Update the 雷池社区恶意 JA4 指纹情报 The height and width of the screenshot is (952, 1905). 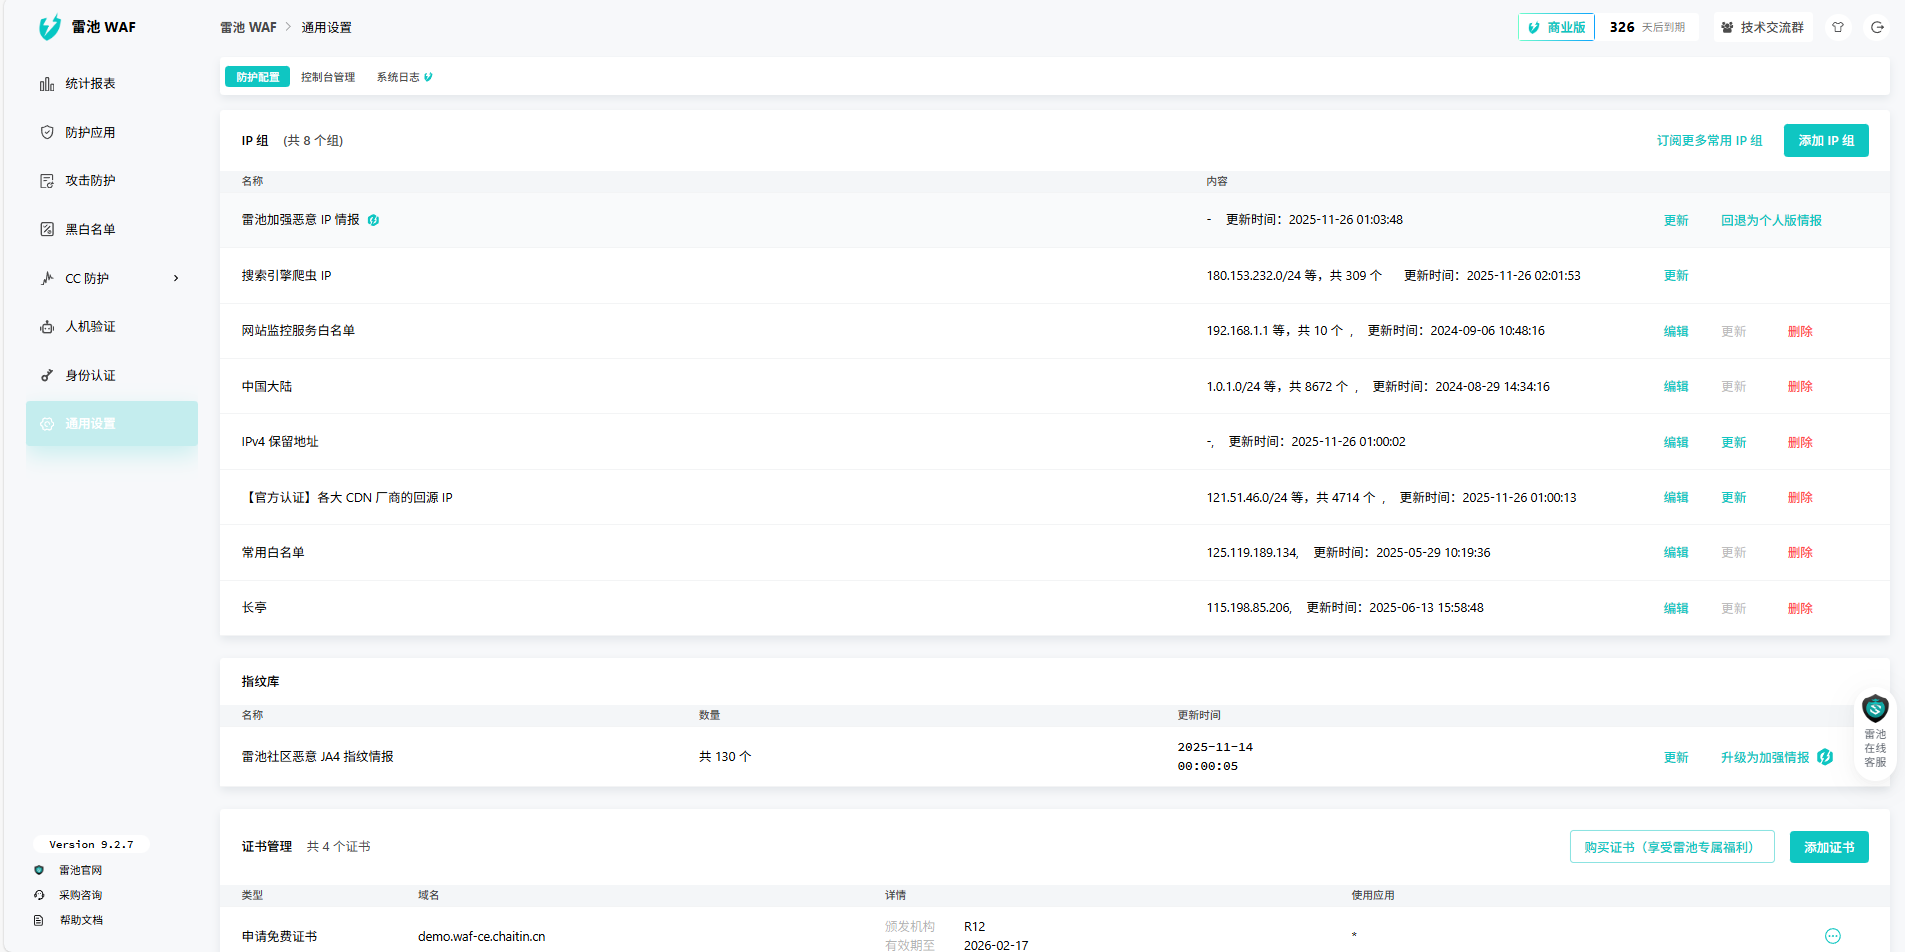pos(1676,758)
